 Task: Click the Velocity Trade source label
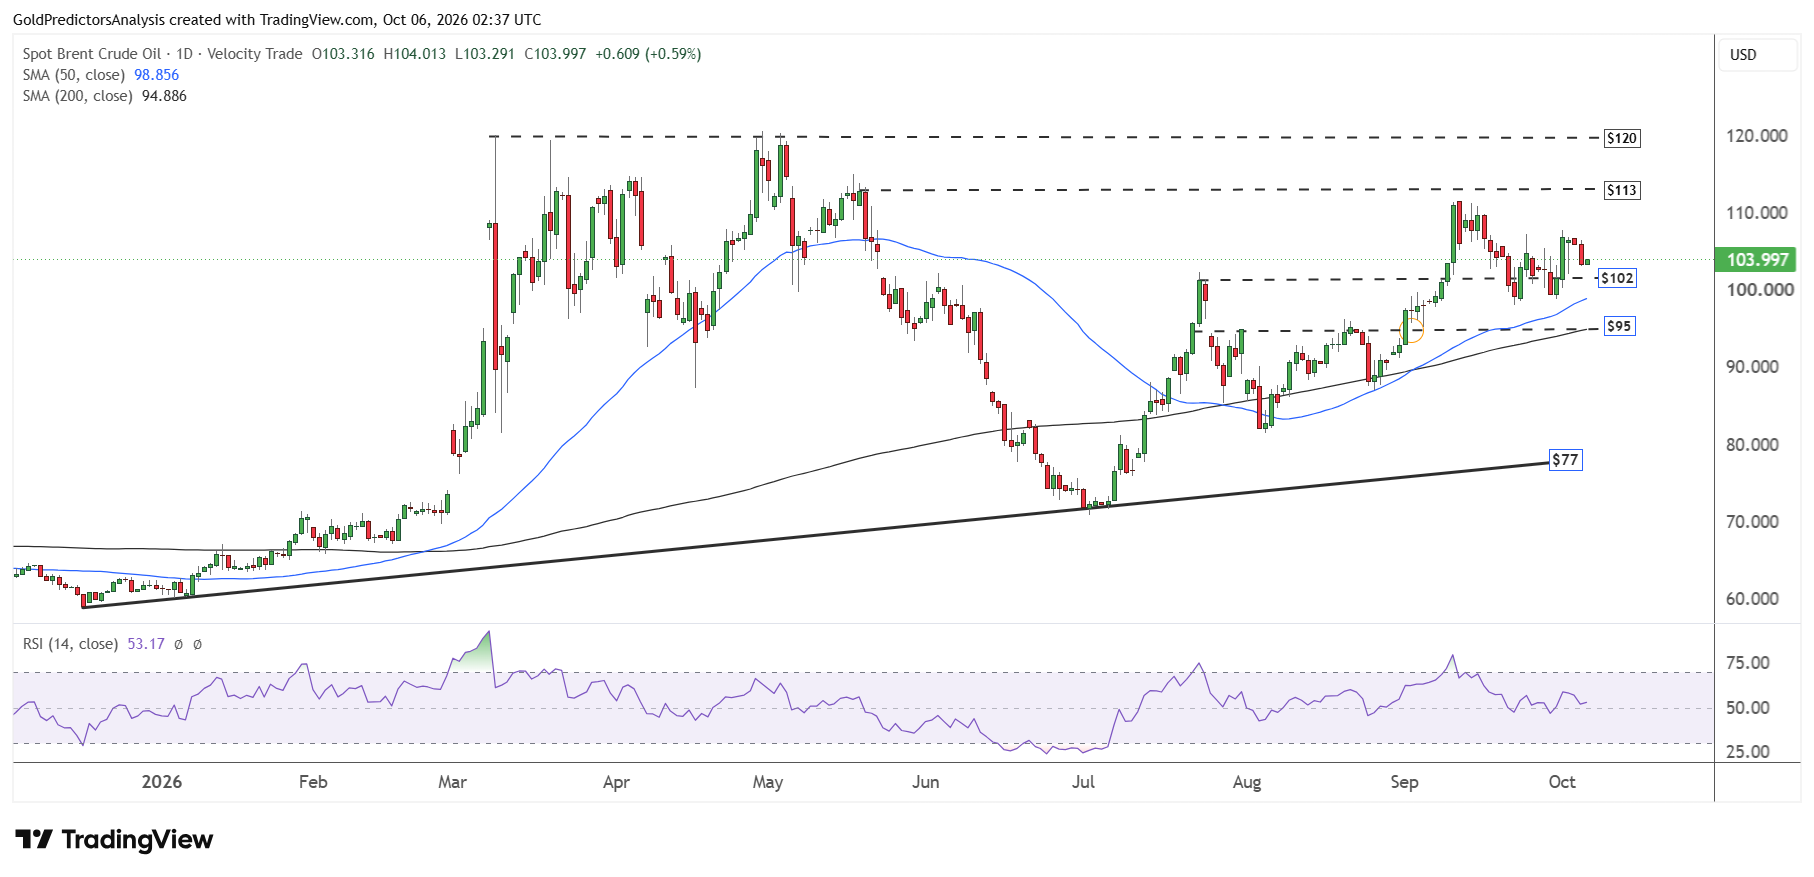tap(254, 54)
